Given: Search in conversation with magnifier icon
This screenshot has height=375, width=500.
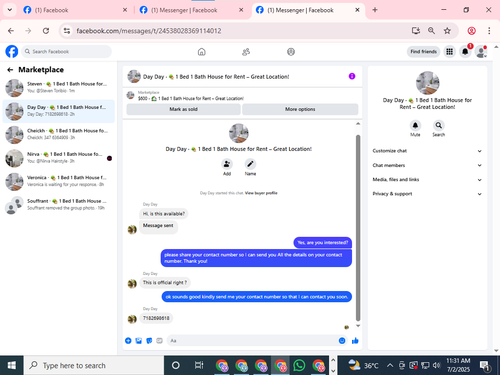Looking at the screenshot, I should [x=439, y=125].
